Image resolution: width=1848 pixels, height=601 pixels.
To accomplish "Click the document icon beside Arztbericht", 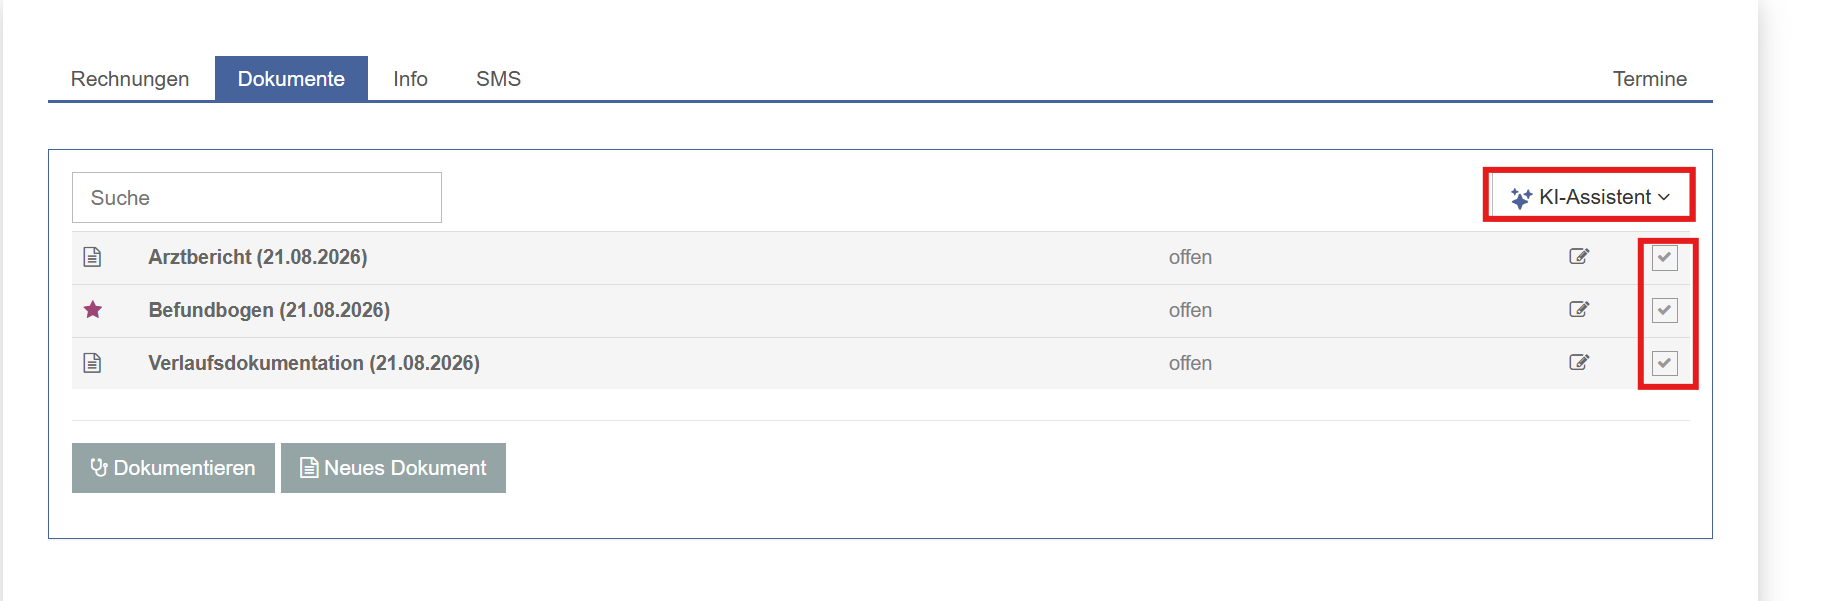I will [92, 257].
